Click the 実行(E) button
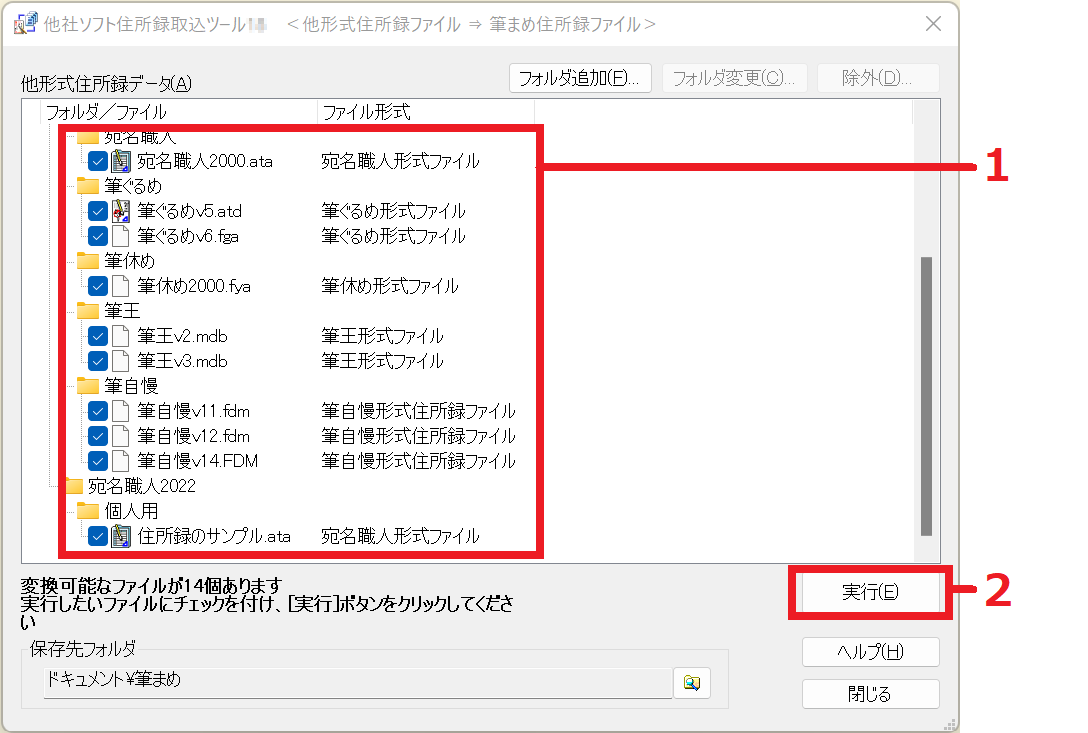Screen dimensions: 1088x733 (871, 592)
